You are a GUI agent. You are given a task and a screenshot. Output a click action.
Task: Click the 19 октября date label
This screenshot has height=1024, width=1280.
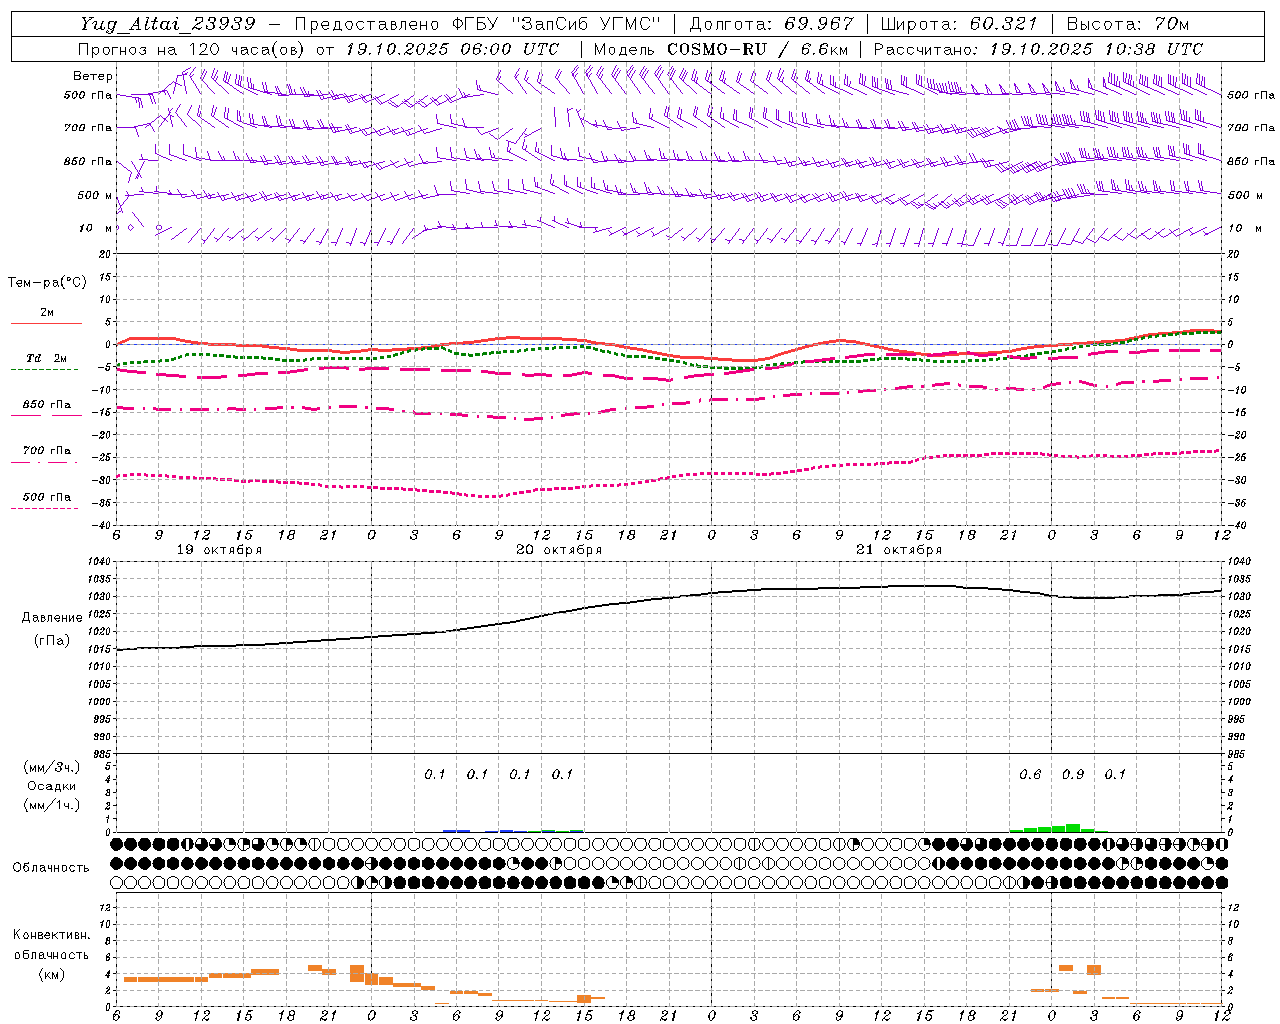[219, 550]
